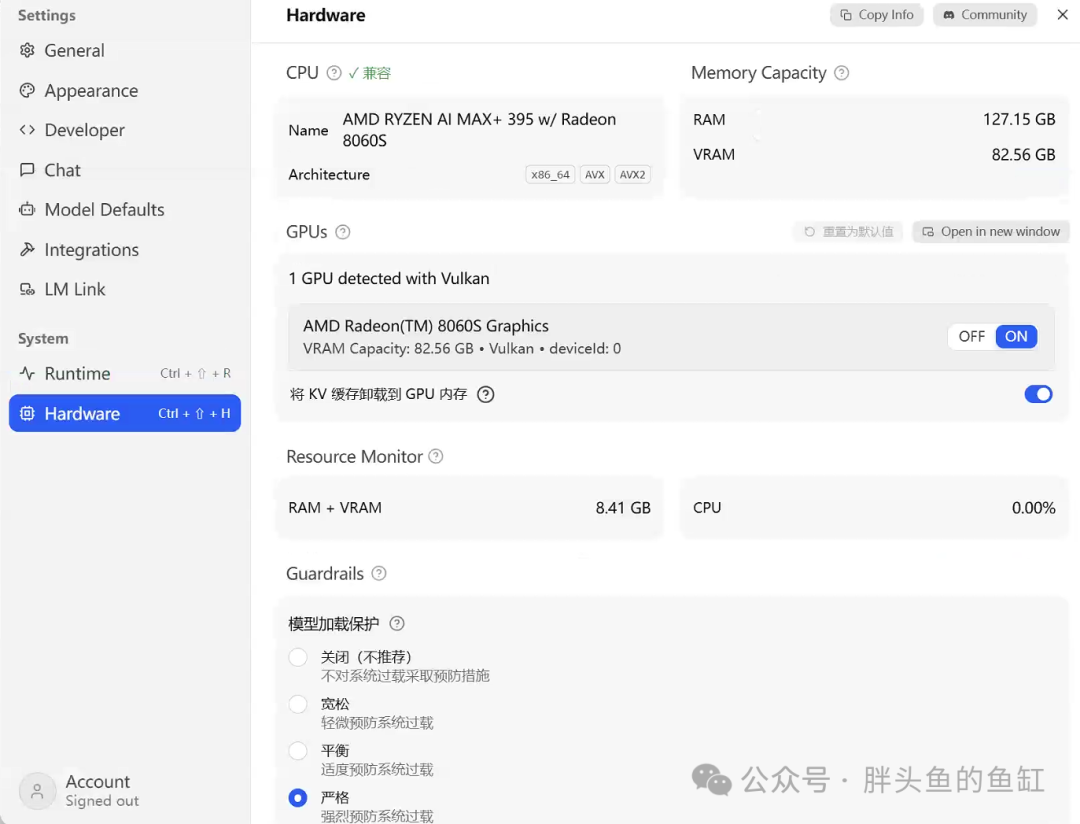Click the account avatar icon
Screen dimensions: 1080x824
click(x=37, y=791)
